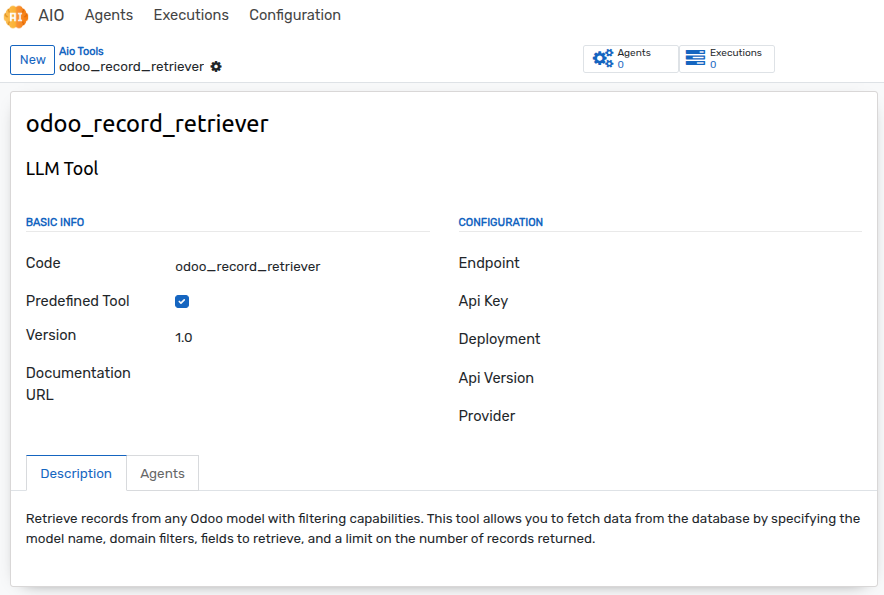Click the Code value odoo_record_retriever

point(247,266)
